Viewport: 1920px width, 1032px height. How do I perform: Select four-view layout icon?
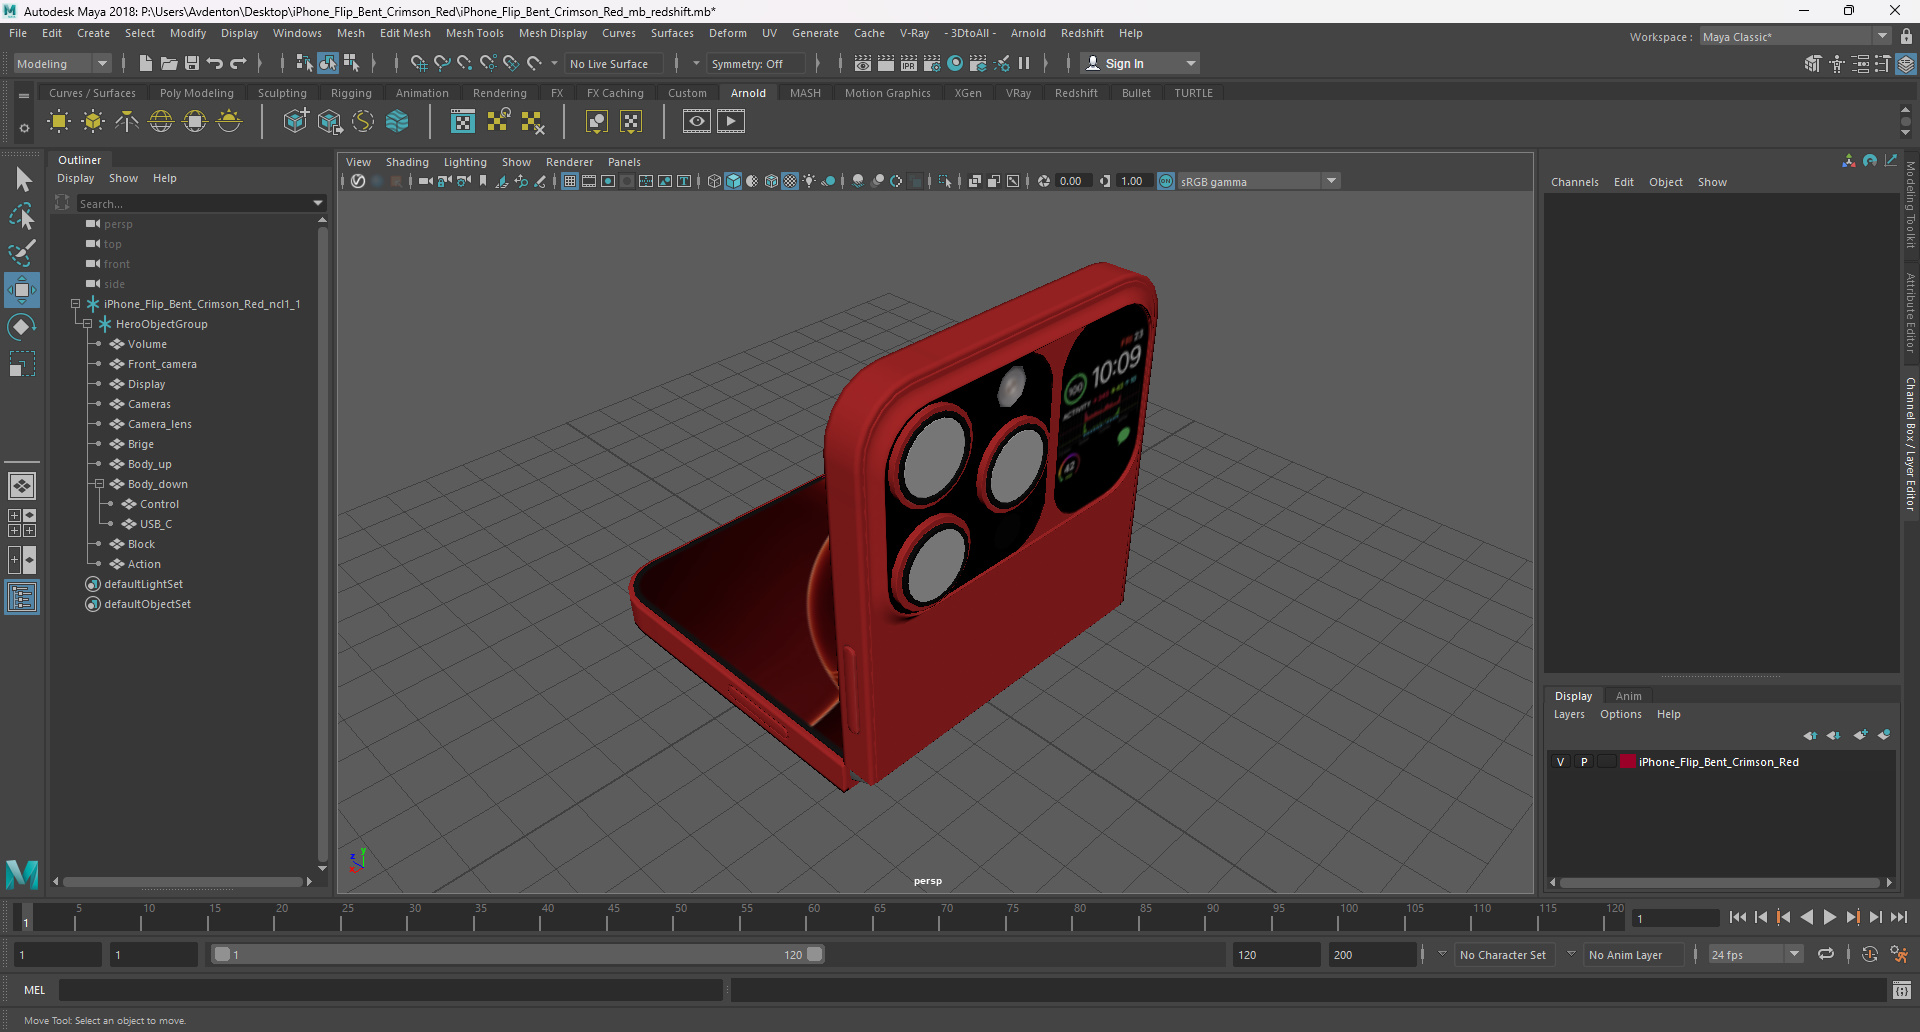click(22, 523)
